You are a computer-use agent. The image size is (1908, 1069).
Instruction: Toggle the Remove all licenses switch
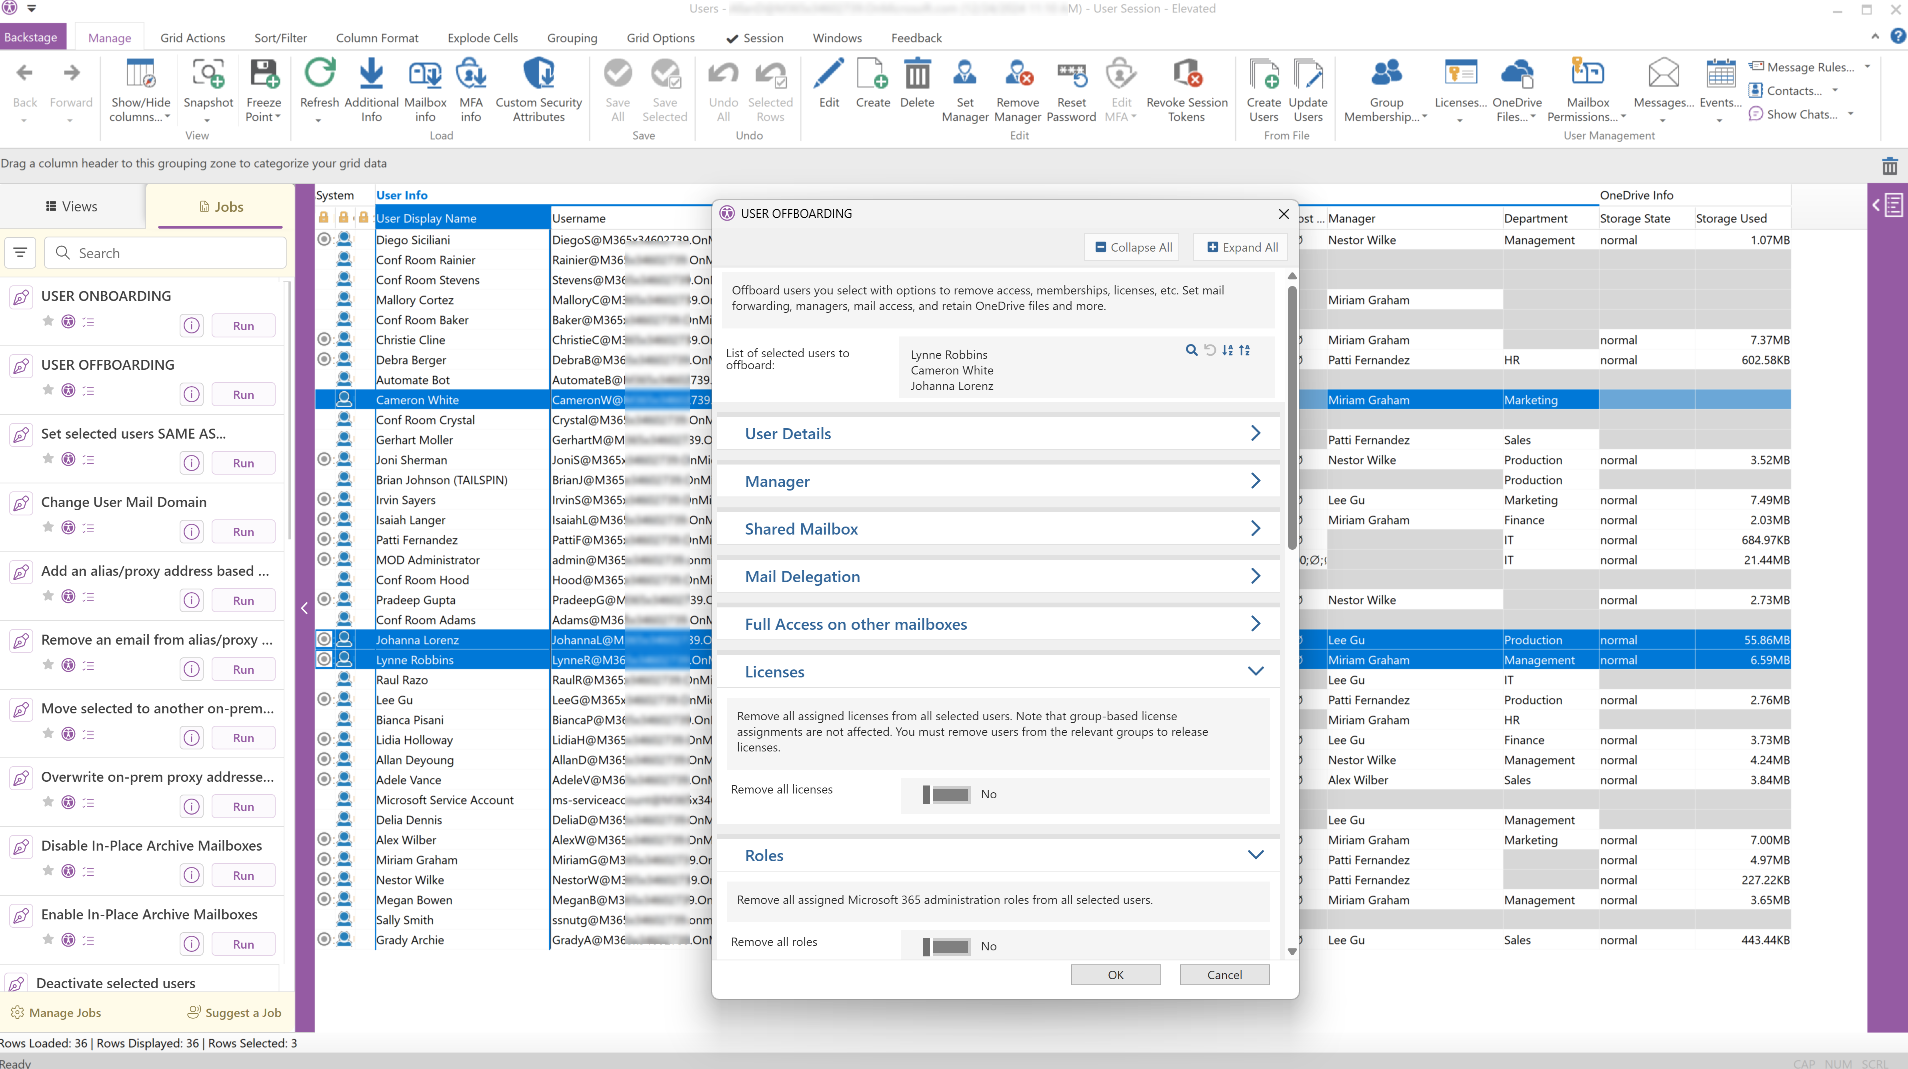(946, 794)
